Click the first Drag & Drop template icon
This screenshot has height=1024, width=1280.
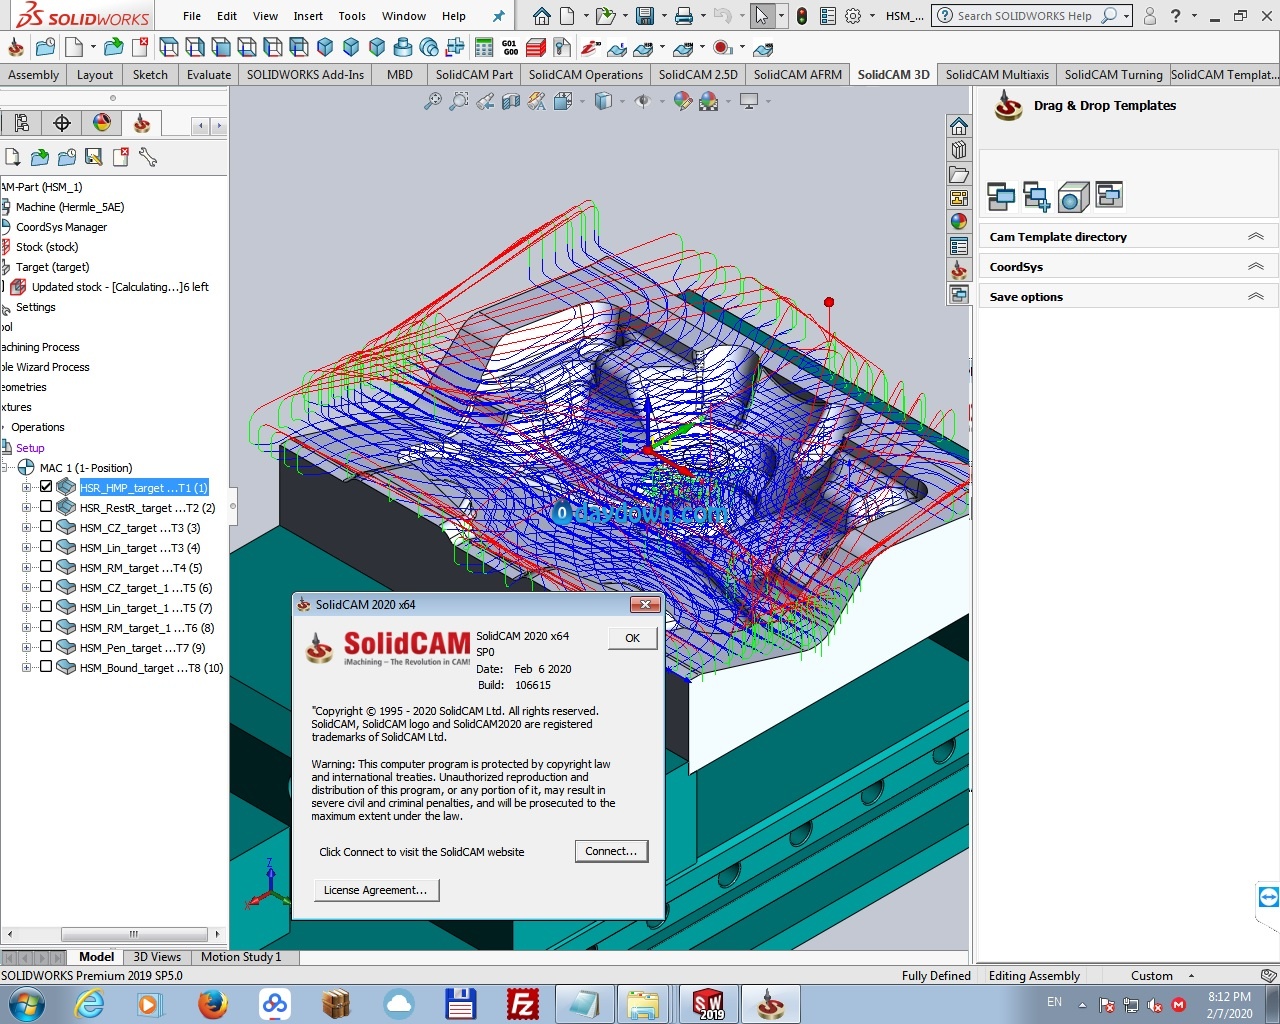(x=1001, y=196)
